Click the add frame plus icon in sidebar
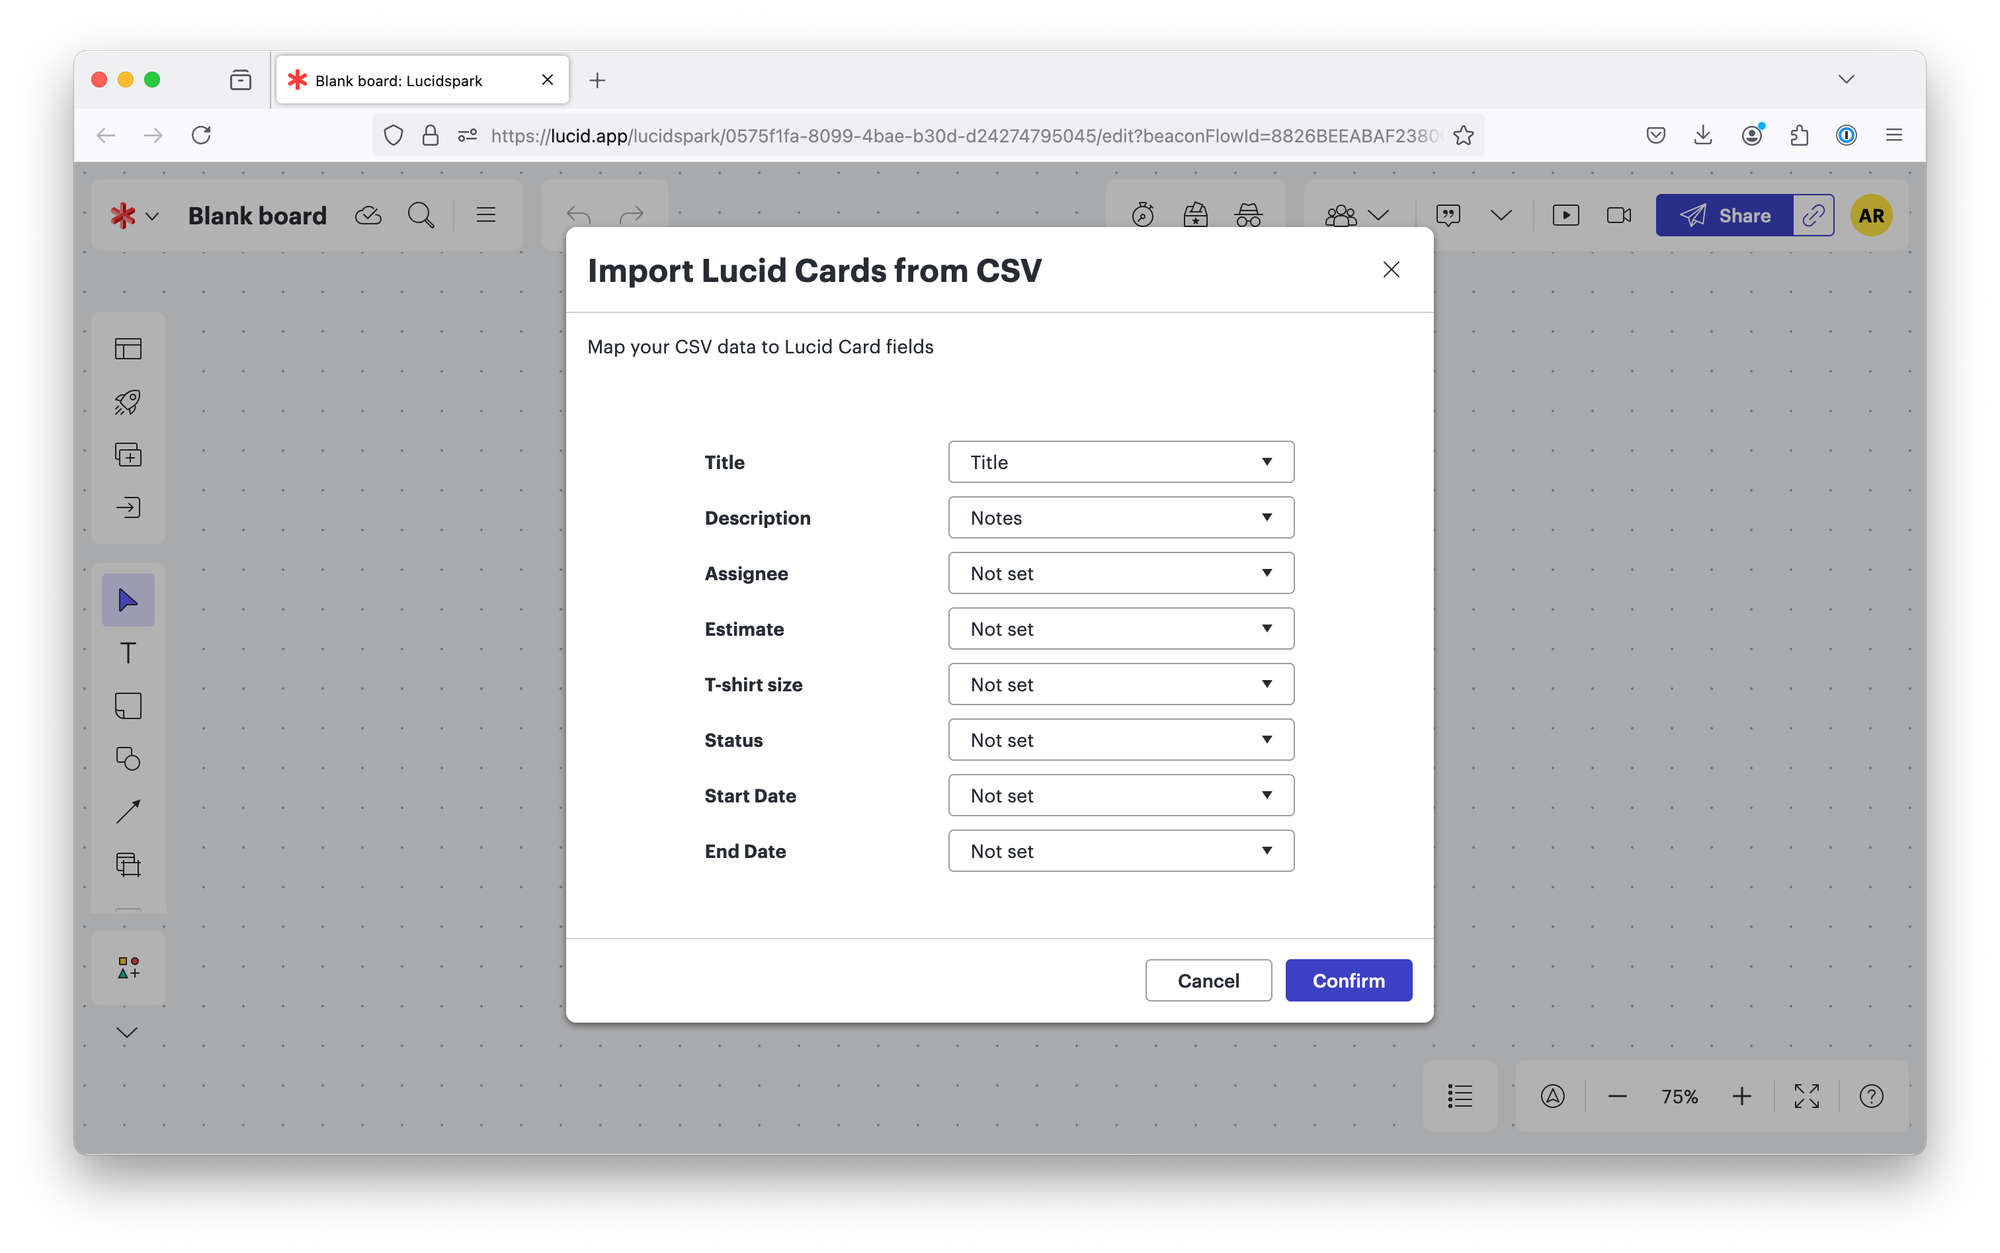Viewport: 2000px width, 1253px height. pos(128,455)
